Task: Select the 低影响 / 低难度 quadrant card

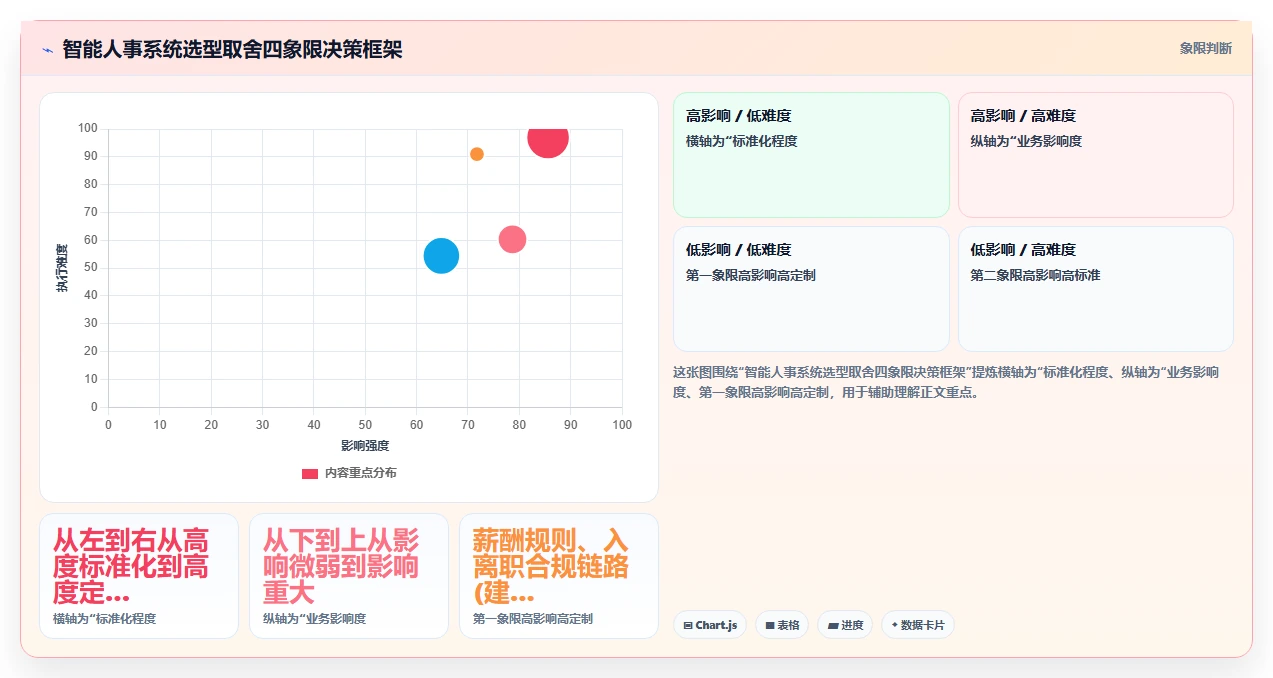Action: tap(811, 289)
